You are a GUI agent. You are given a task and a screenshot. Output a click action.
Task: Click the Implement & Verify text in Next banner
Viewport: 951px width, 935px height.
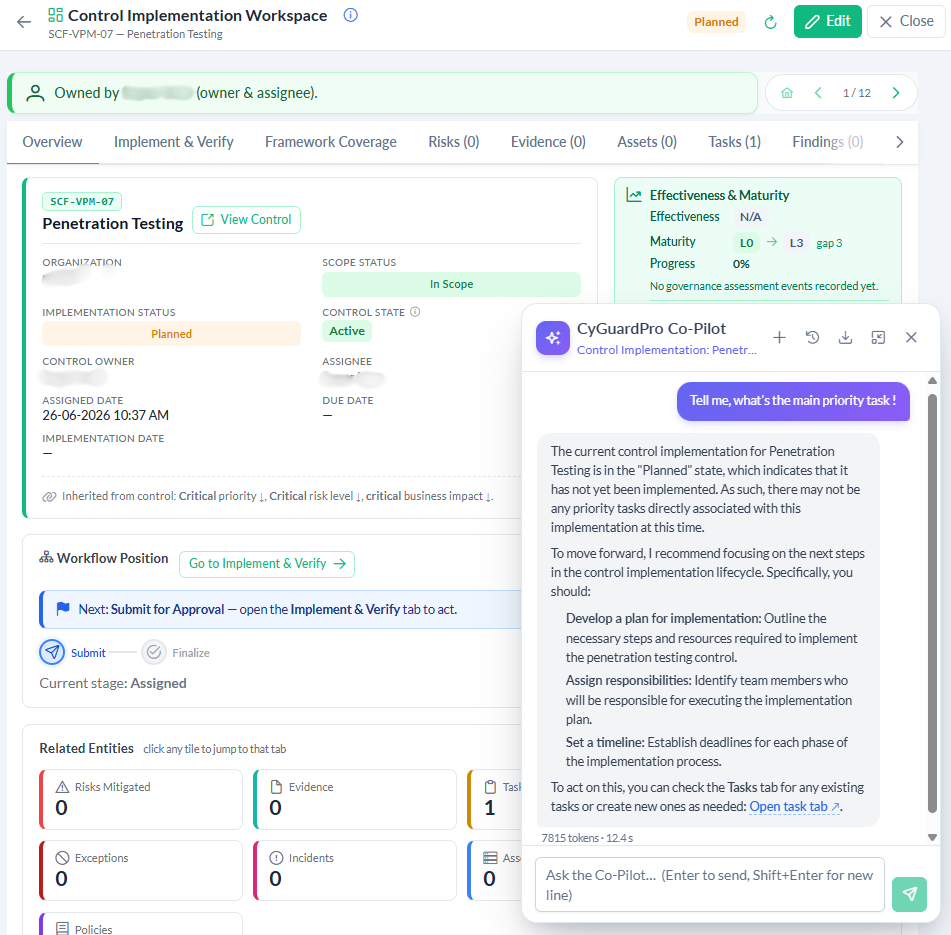point(345,609)
